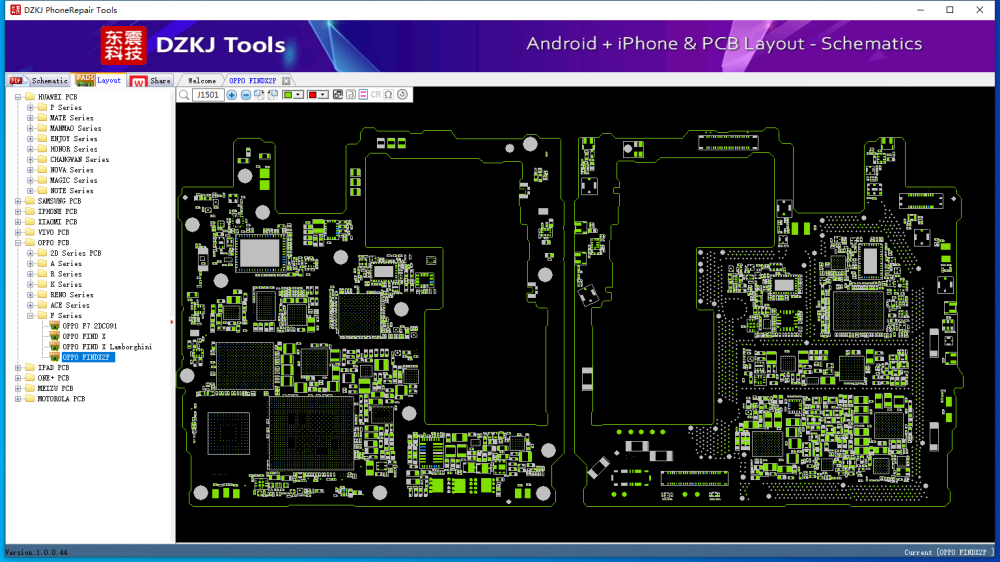Select OPPO F7 2DC091 layout file
1000x562 pixels.
pos(89,326)
